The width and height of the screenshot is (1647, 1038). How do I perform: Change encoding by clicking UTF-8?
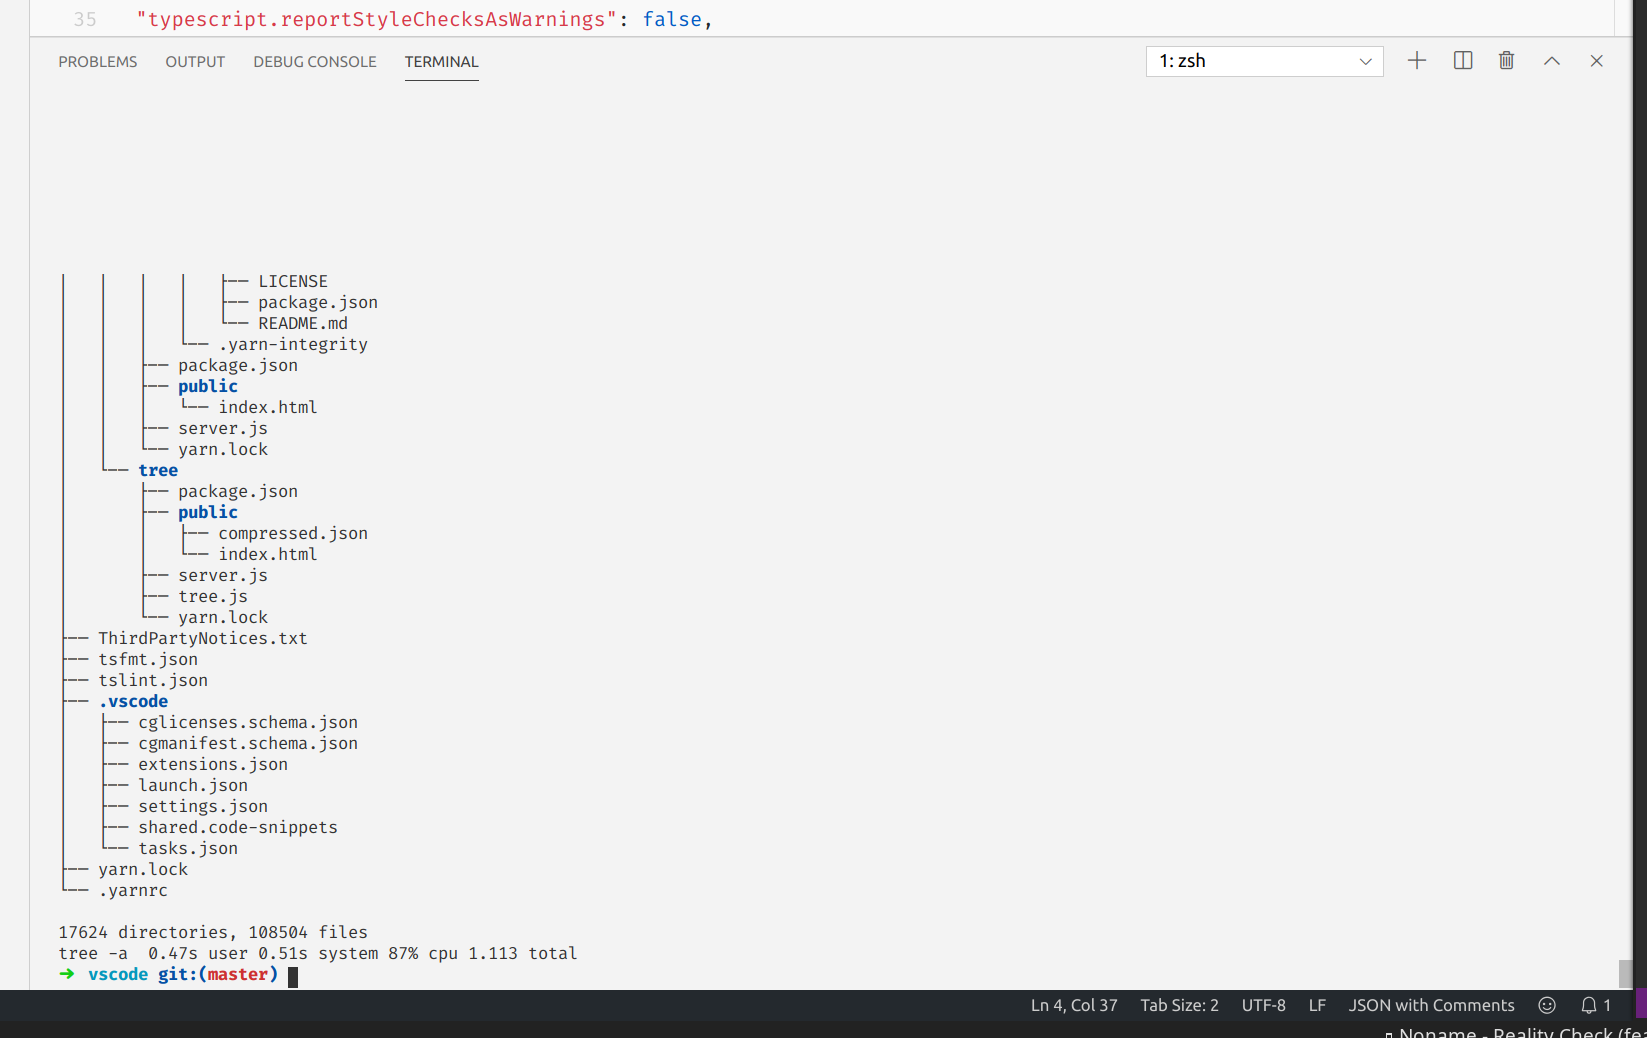(x=1263, y=1005)
